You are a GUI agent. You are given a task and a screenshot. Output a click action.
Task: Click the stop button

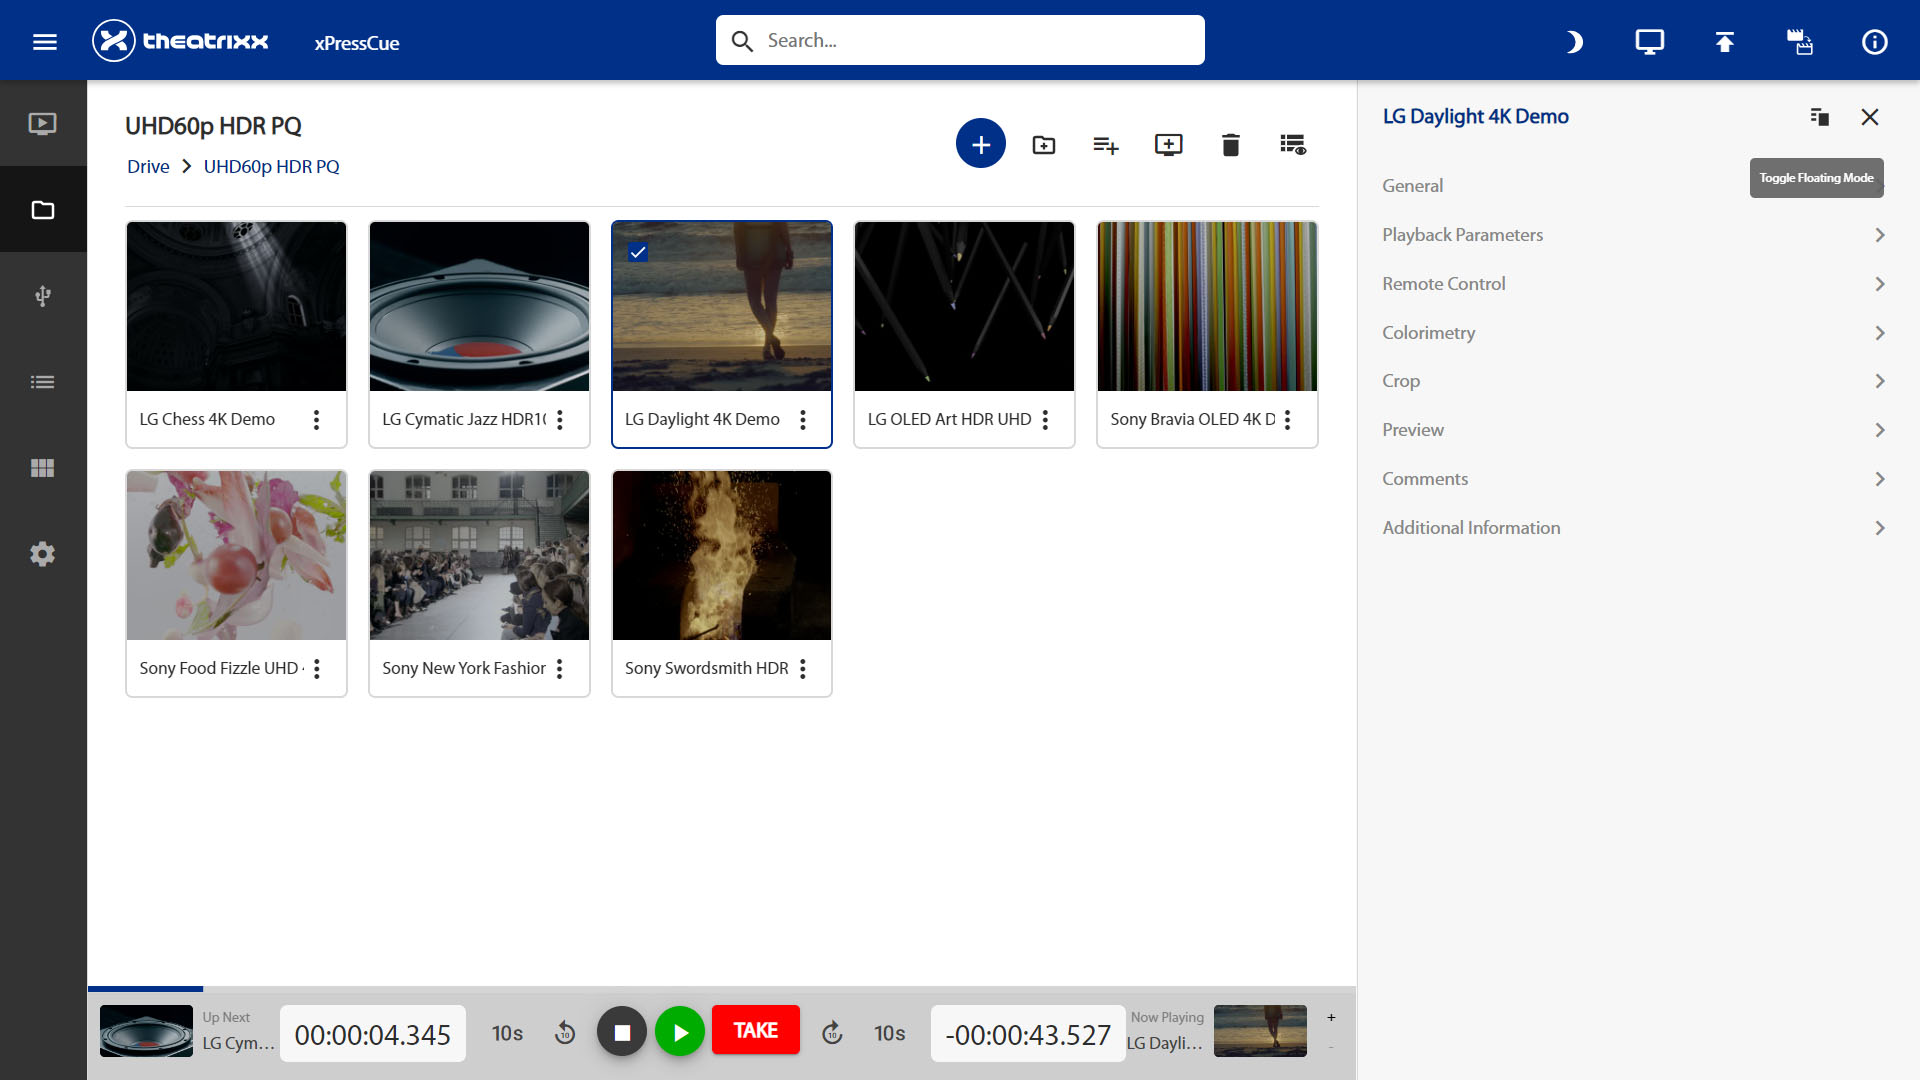tap(621, 1032)
